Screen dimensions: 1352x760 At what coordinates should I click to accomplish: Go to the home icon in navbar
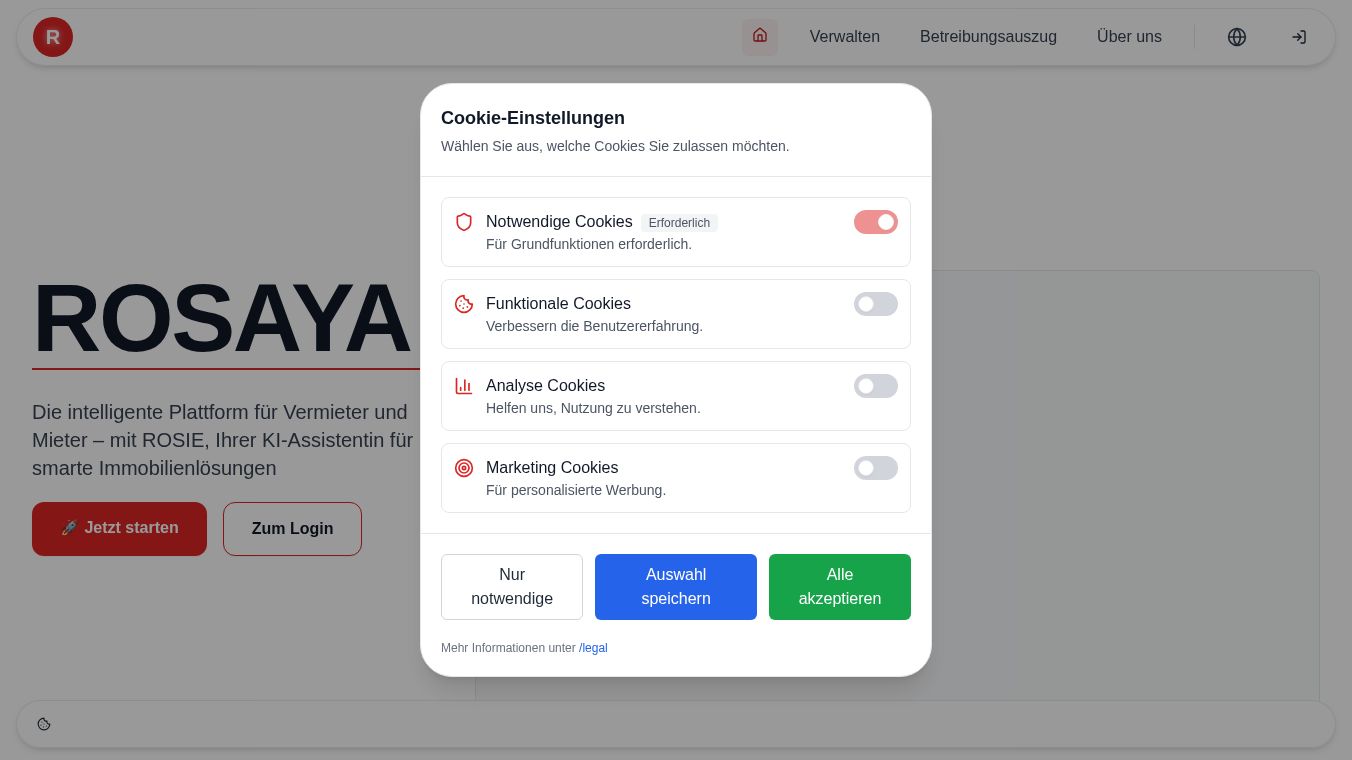760,36
